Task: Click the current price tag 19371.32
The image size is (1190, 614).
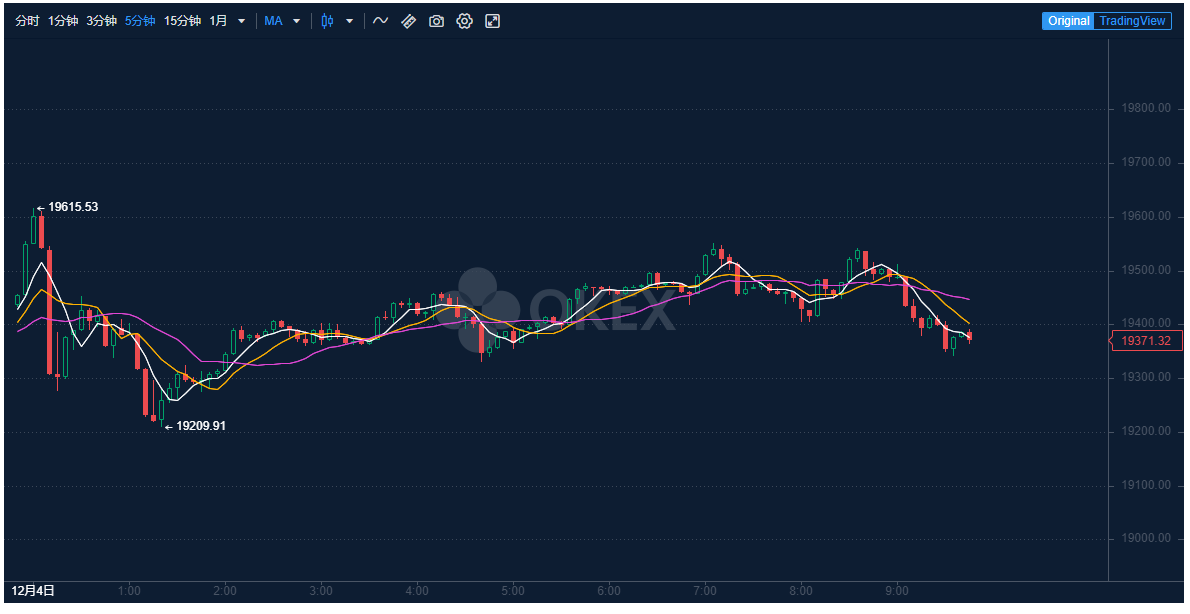Action: coord(1146,341)
